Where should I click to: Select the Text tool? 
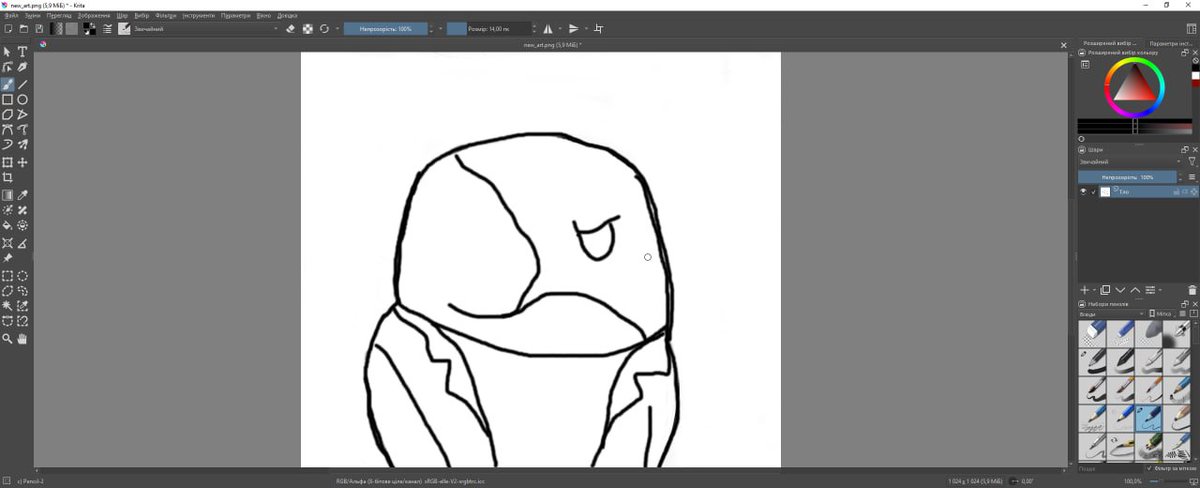tap(22, 51)
